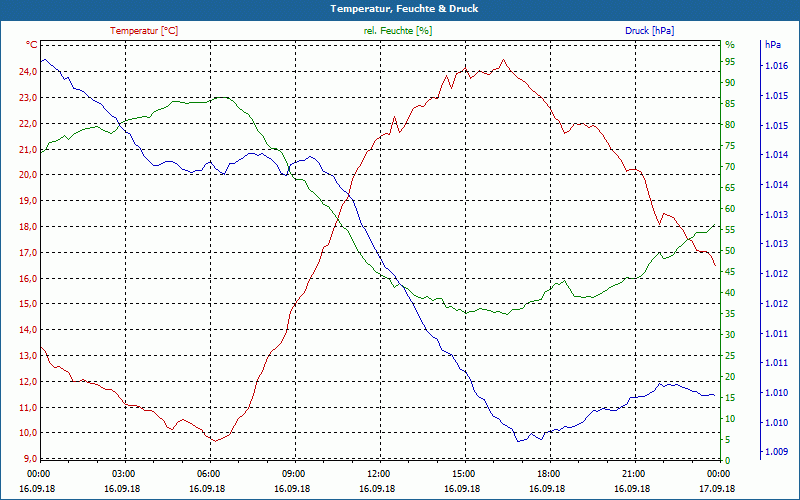Click the "°C" unit label on temperature axis
The width and height of the screenshot is (800, 500).
pos(32,45)
